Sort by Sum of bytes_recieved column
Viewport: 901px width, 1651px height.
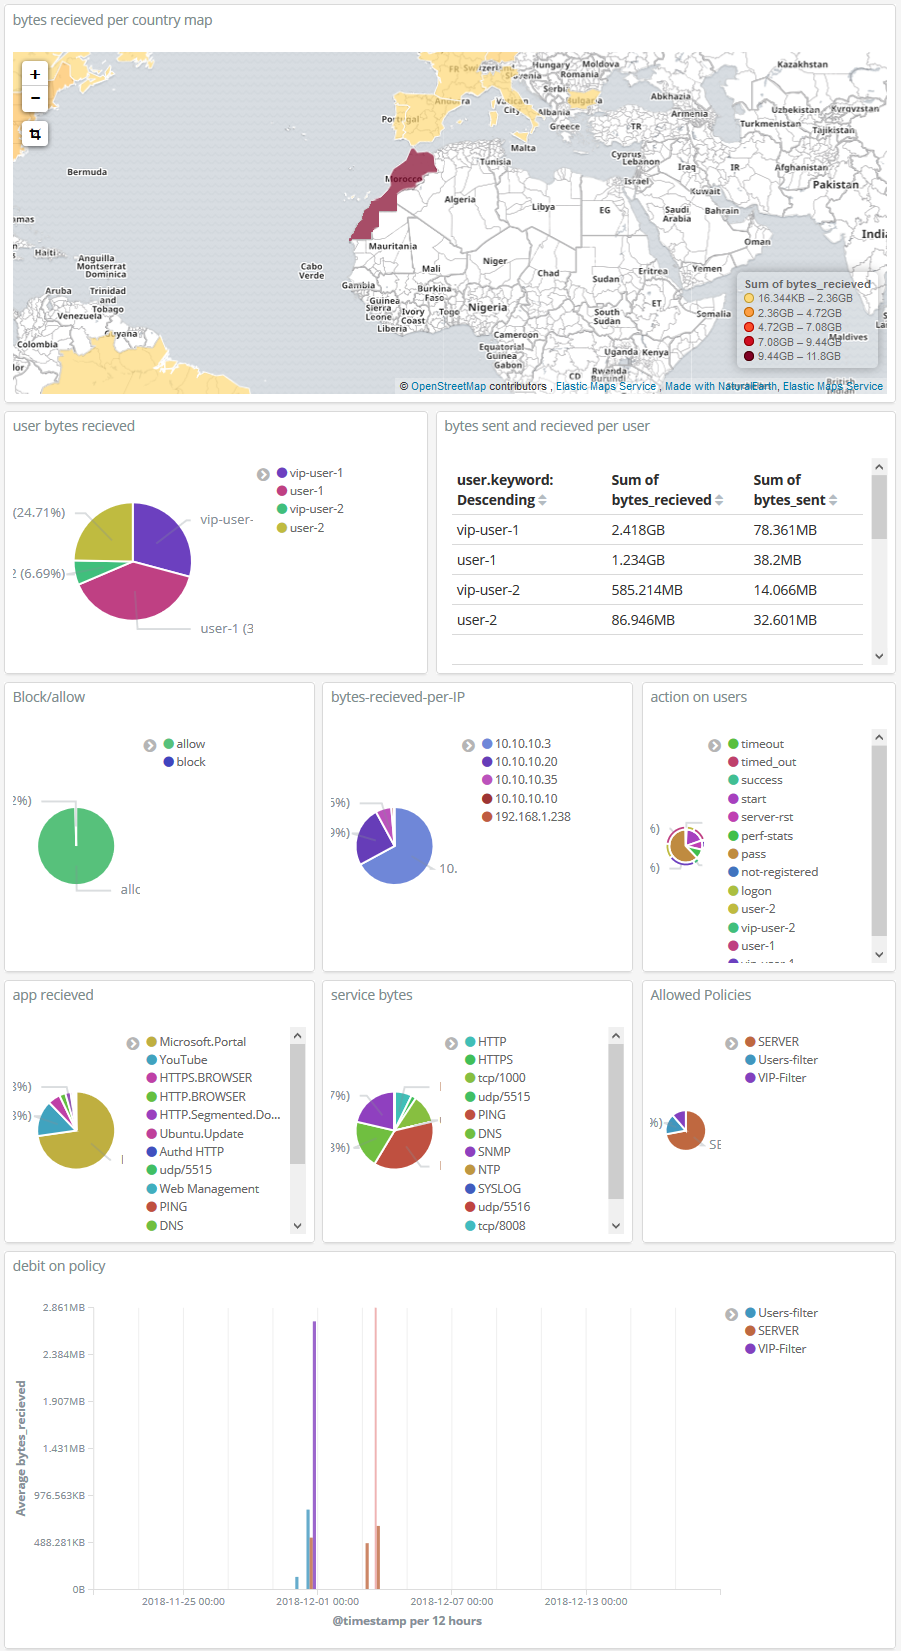pos(718,500)
